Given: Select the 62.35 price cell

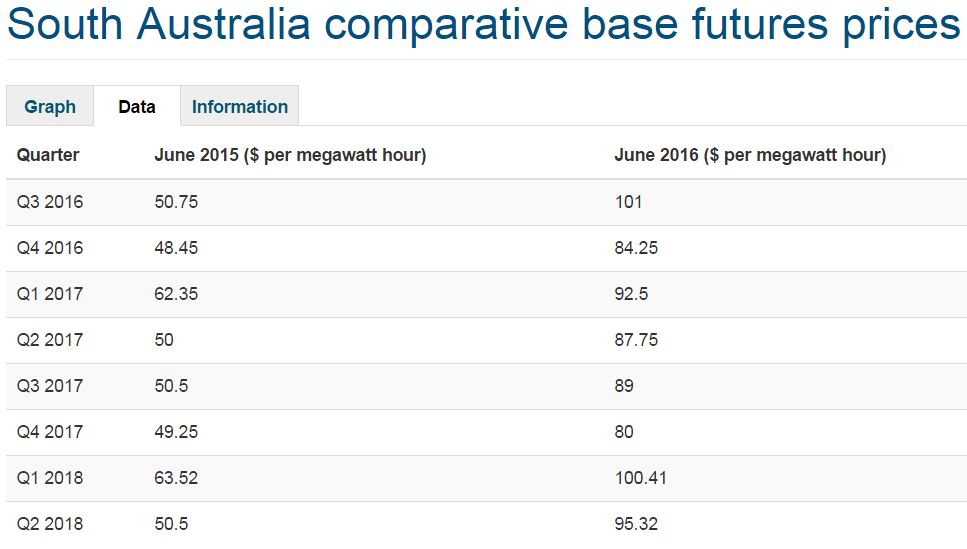Looking at the screenshot, I should point(176,294).
